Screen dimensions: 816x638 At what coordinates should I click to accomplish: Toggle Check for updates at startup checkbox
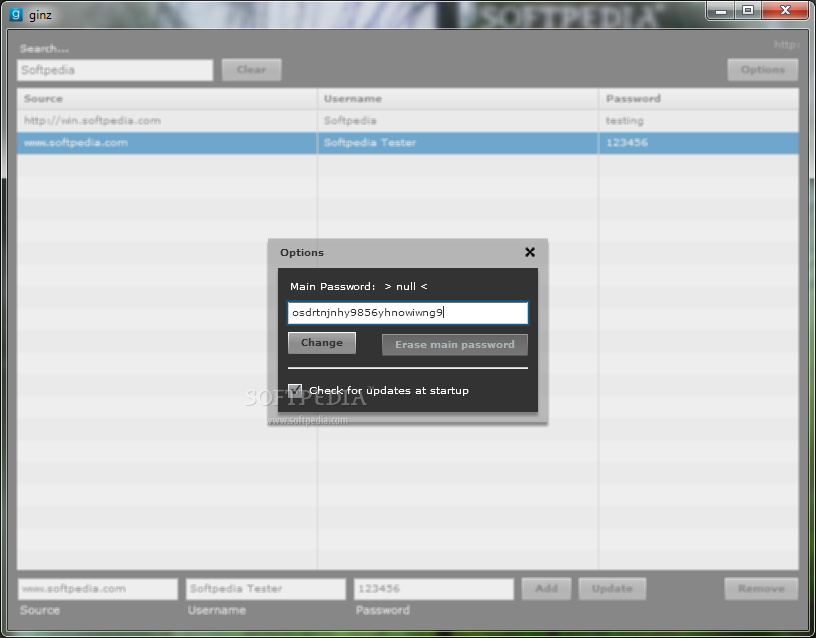pyautogui.click(x=295, y=390)
